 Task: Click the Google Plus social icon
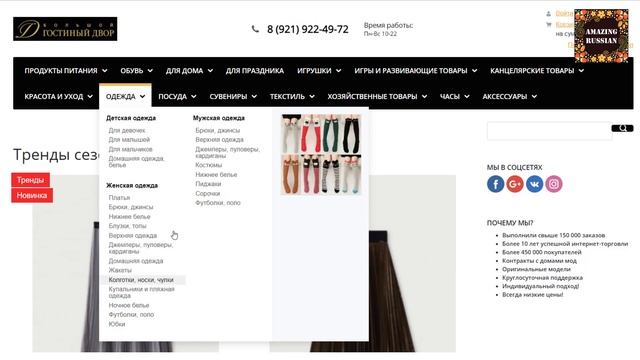515,184
